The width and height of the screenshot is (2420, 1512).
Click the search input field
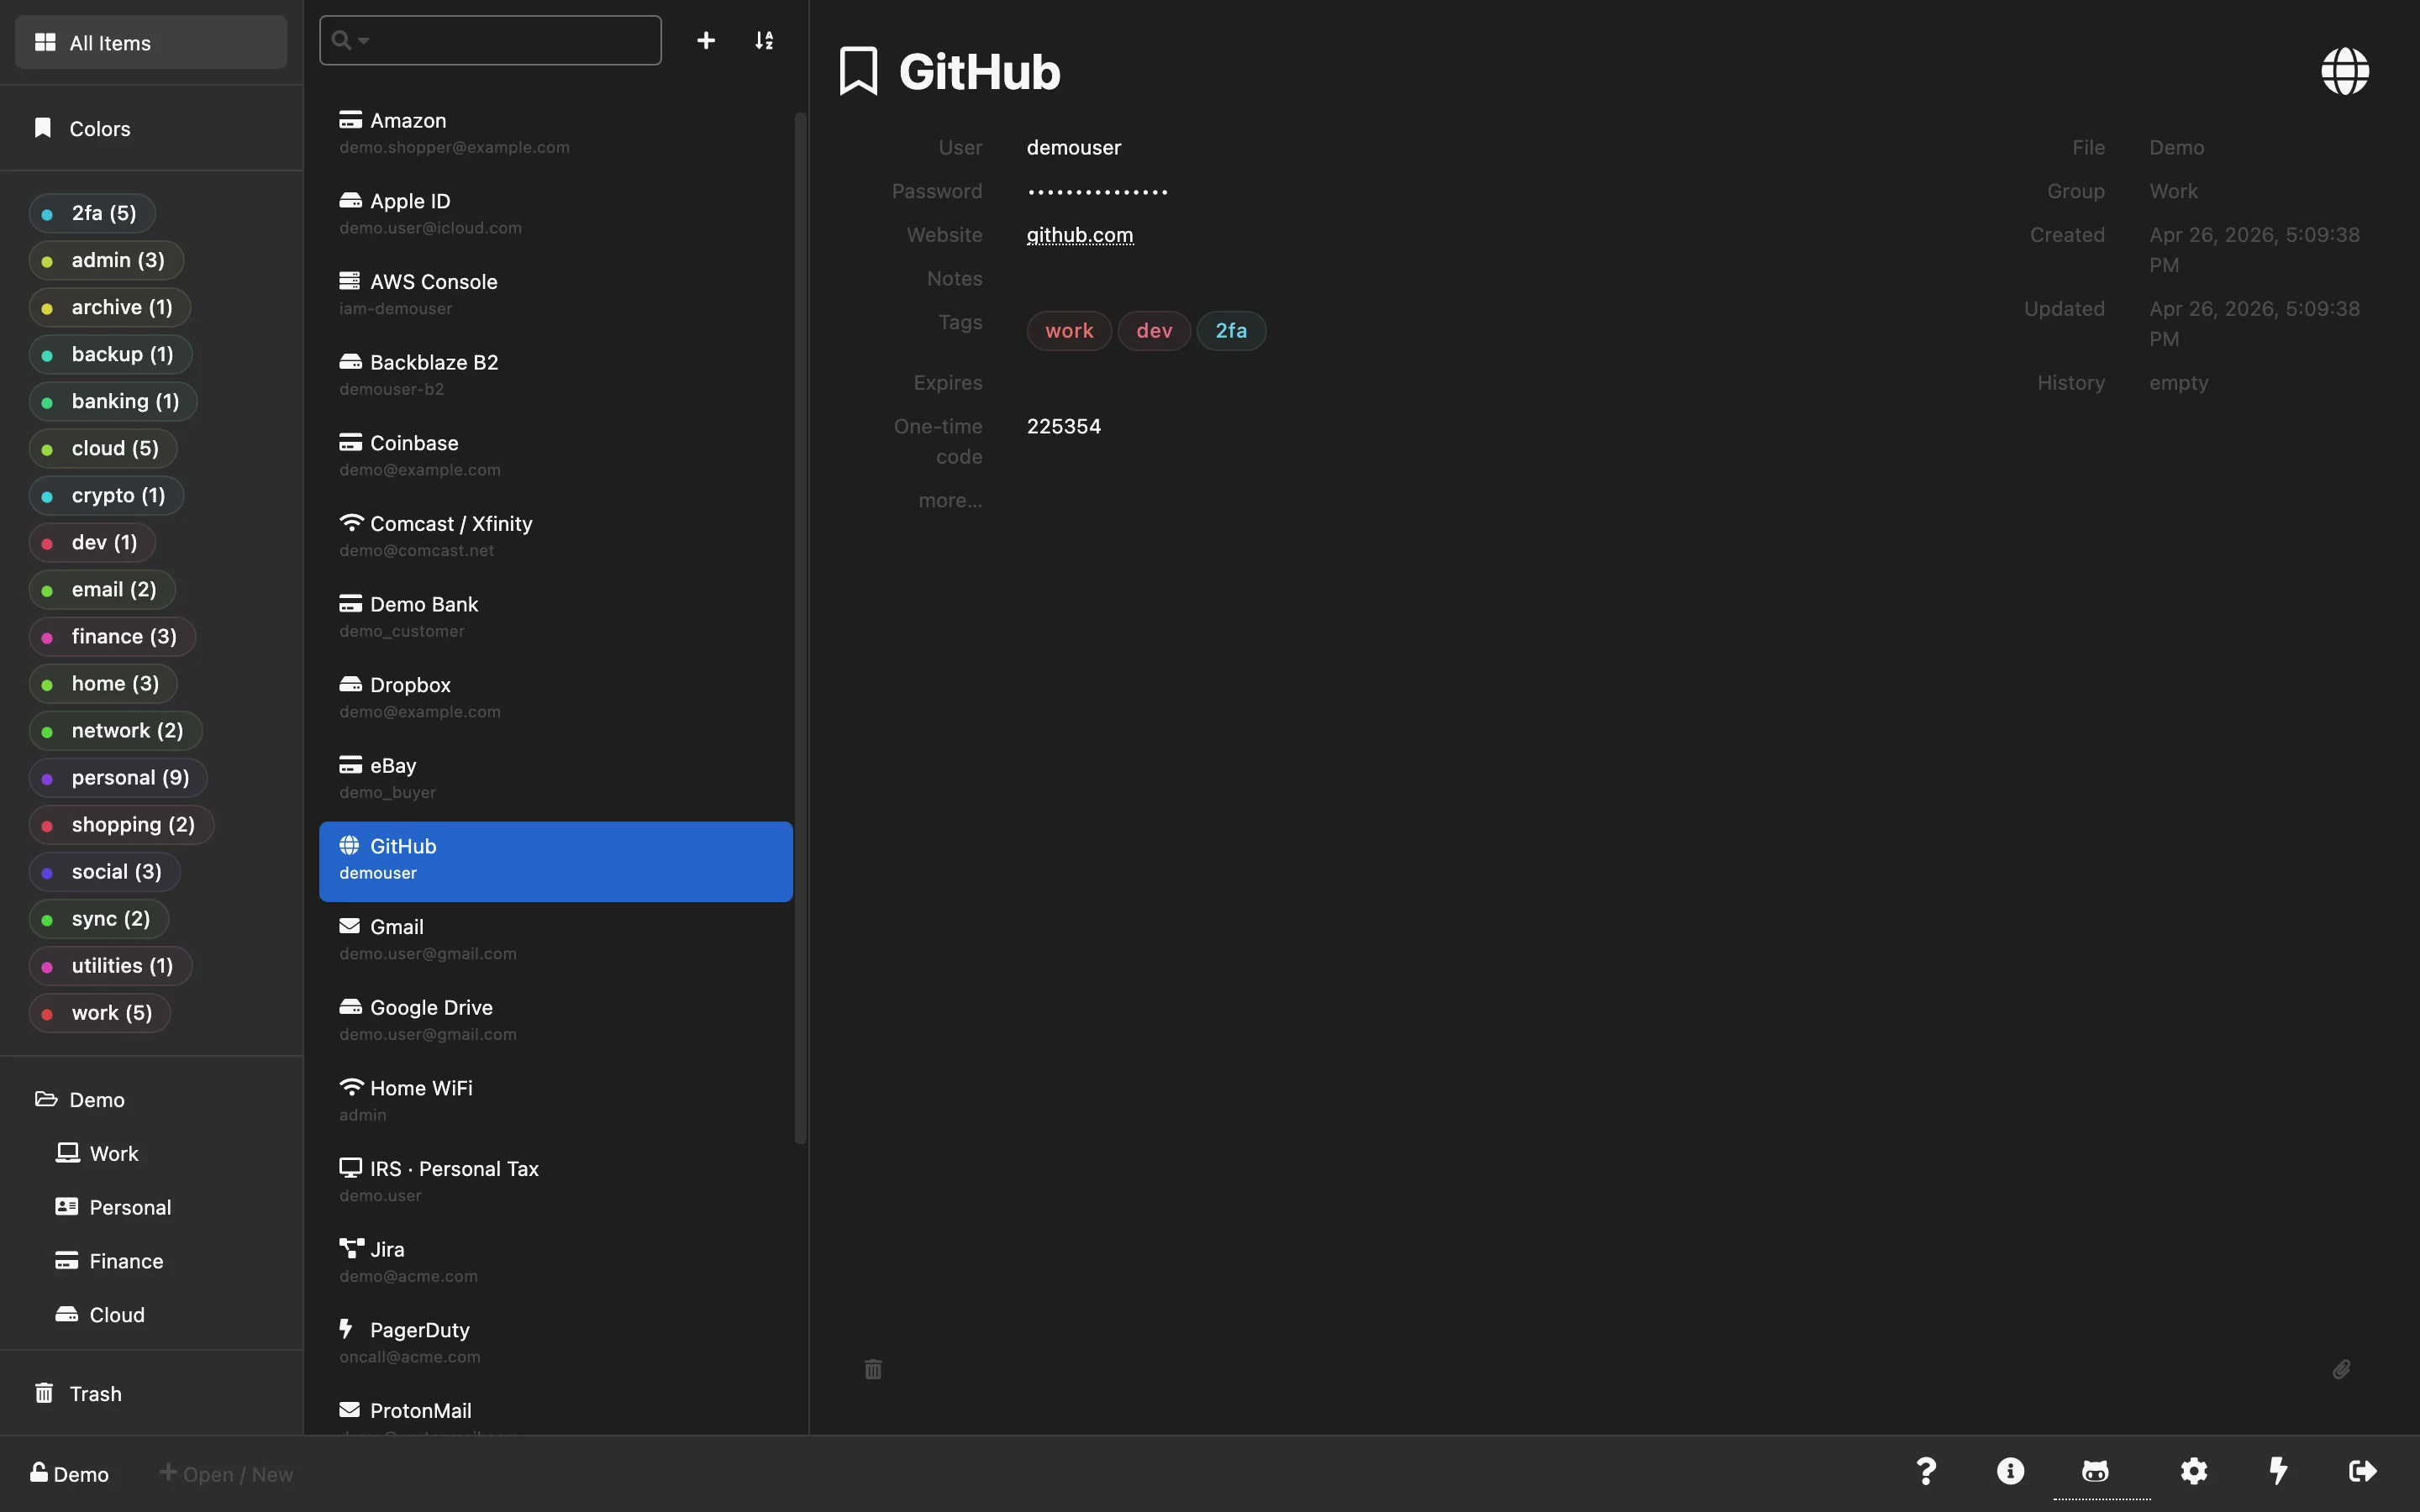(490, 40)
